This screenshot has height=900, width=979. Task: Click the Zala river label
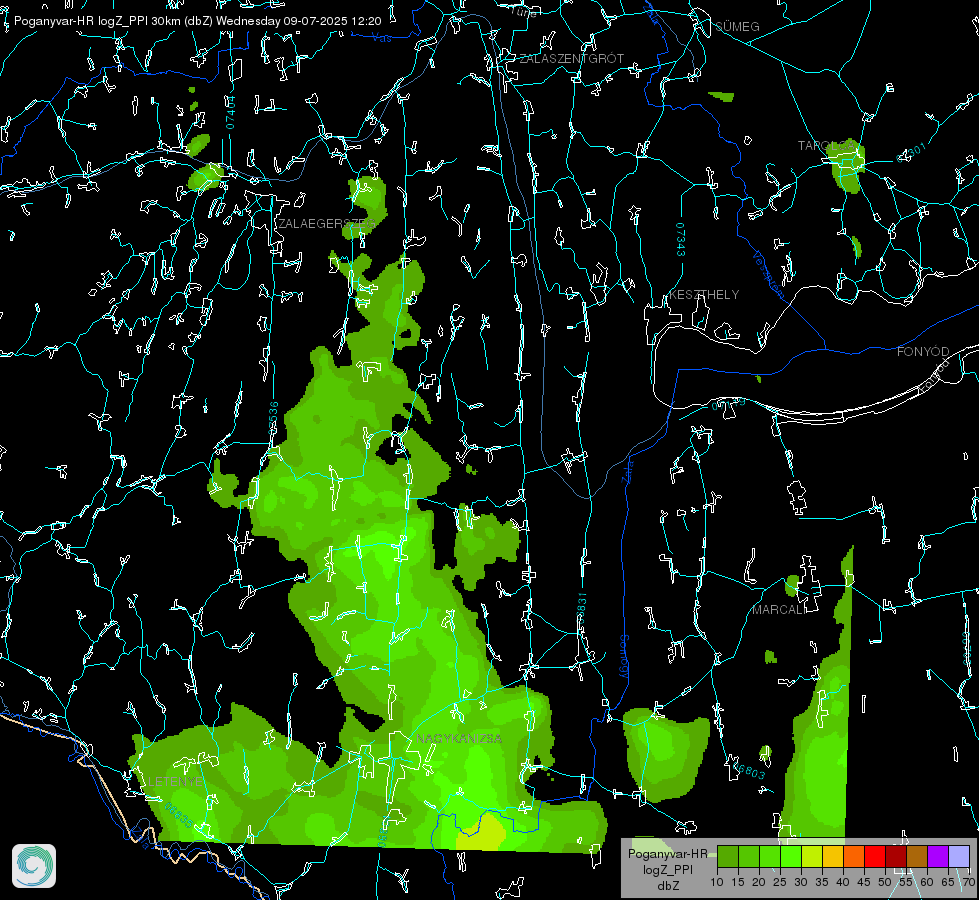627,471
